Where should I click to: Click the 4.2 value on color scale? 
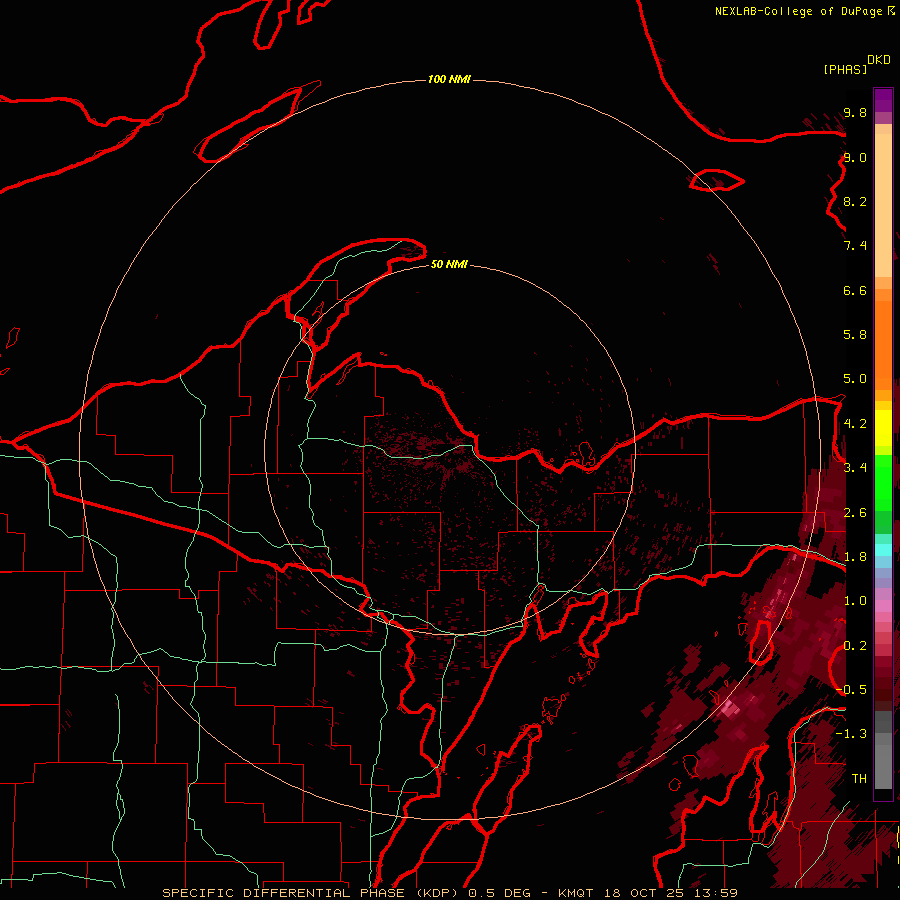pyautogui.click(x=855, y=424)
